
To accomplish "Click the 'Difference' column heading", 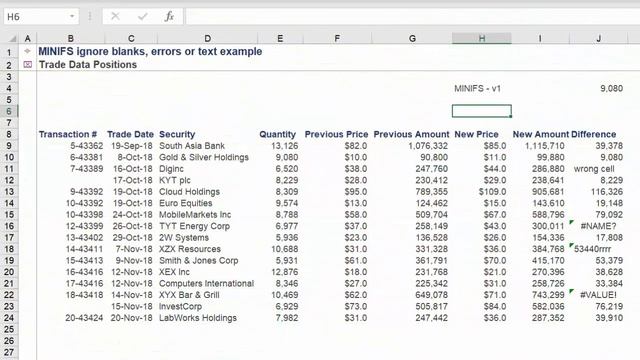I will [593, 134].
